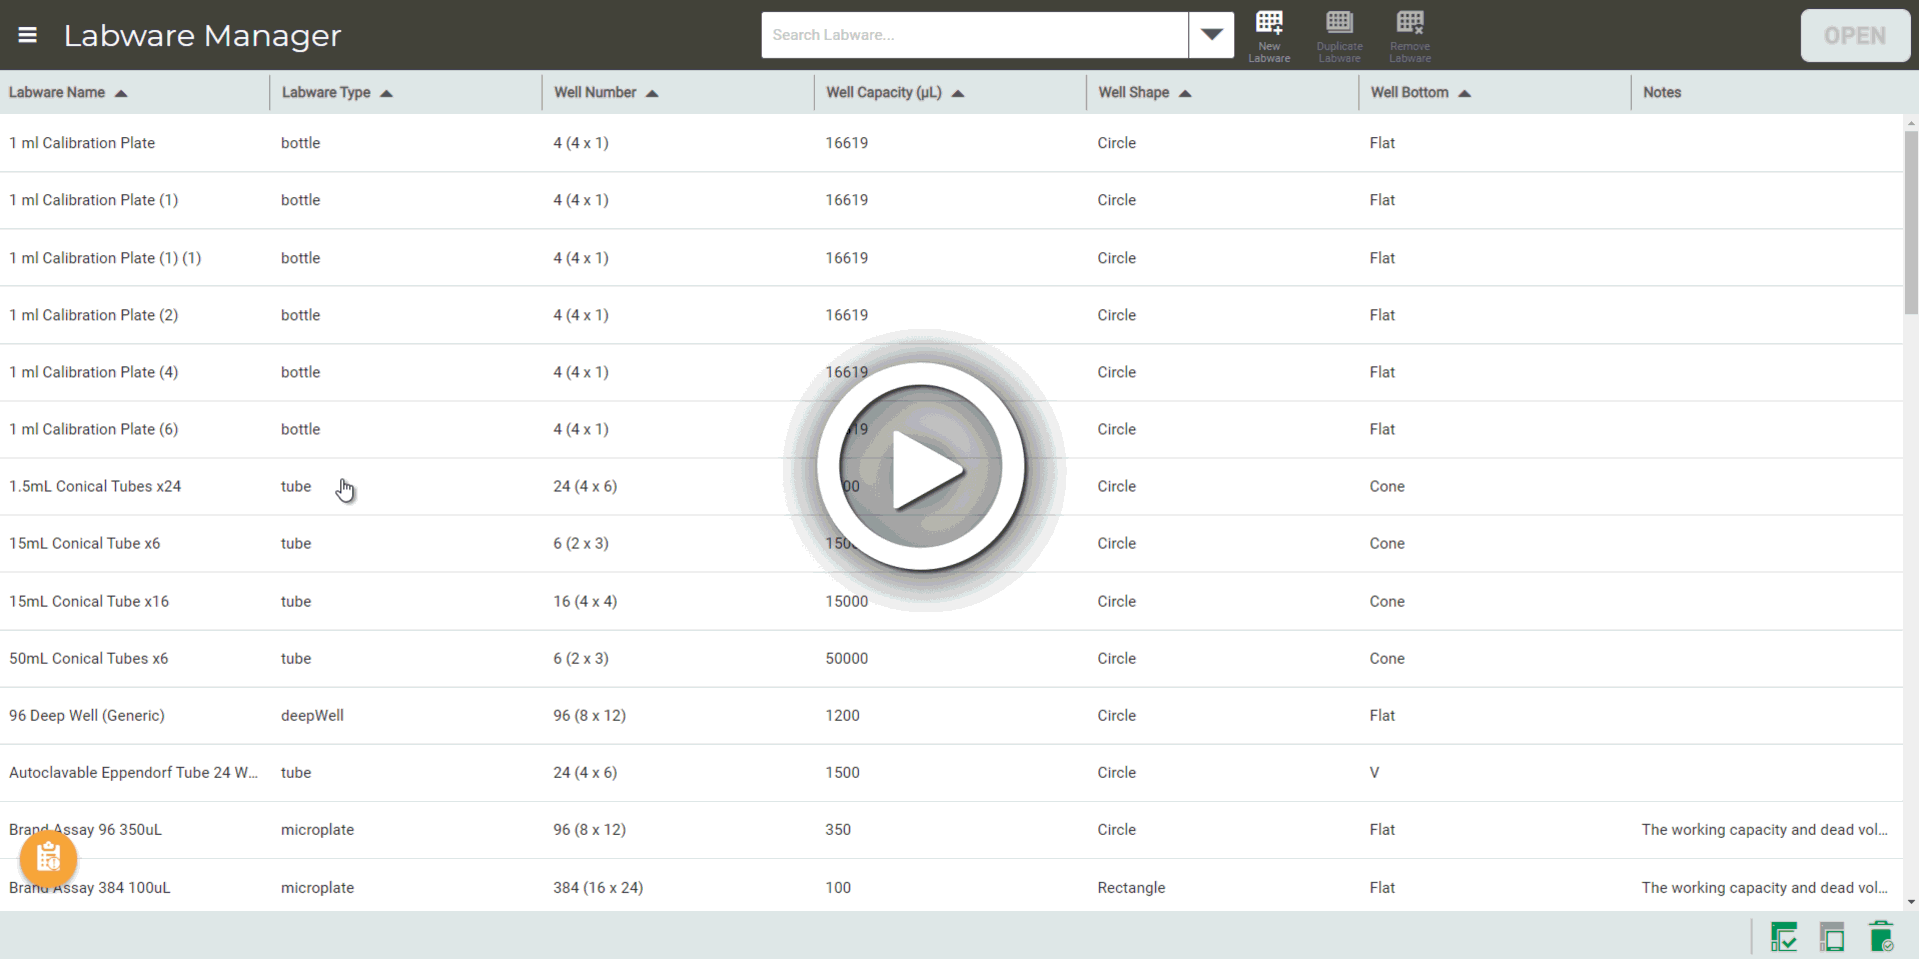Click the green checkmark layout icon
The width and height of the screenshot is (1919, 959).
pos(1783,937)
